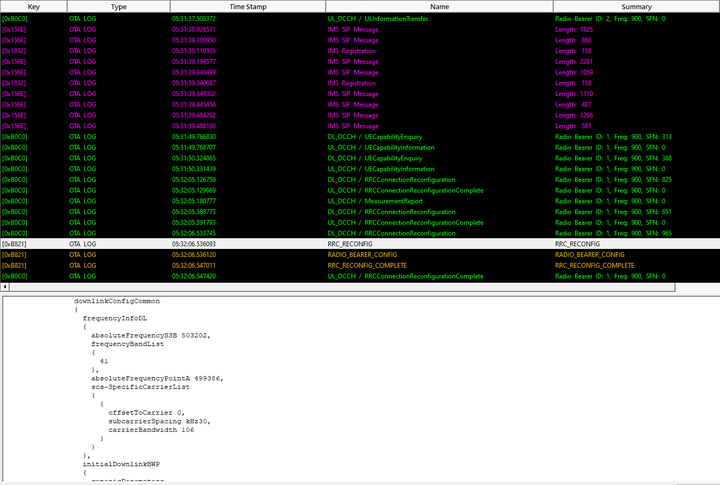The height and width of the screenshot is (485, 720).
Task: Click the subcarrierSpacing kHz30 line
Action: (159, 421)
